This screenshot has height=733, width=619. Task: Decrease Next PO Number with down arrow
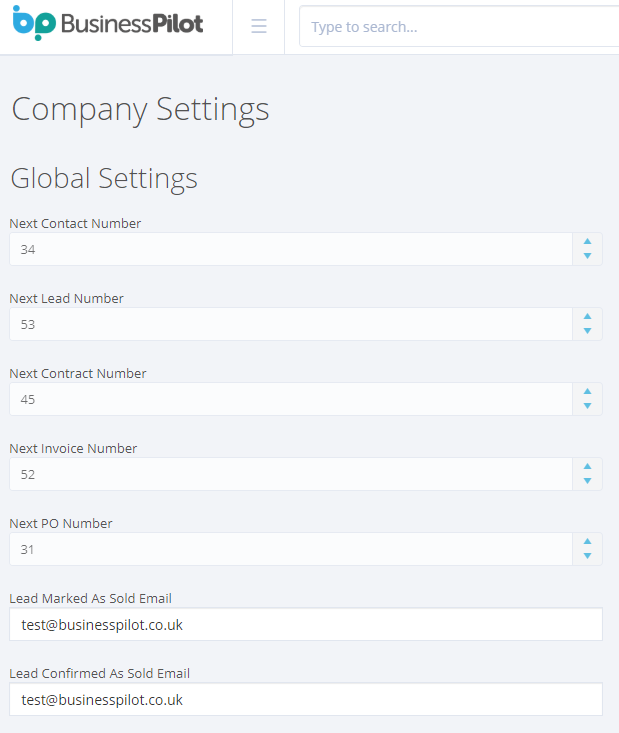pyautogui.click(x=588, y=556)
